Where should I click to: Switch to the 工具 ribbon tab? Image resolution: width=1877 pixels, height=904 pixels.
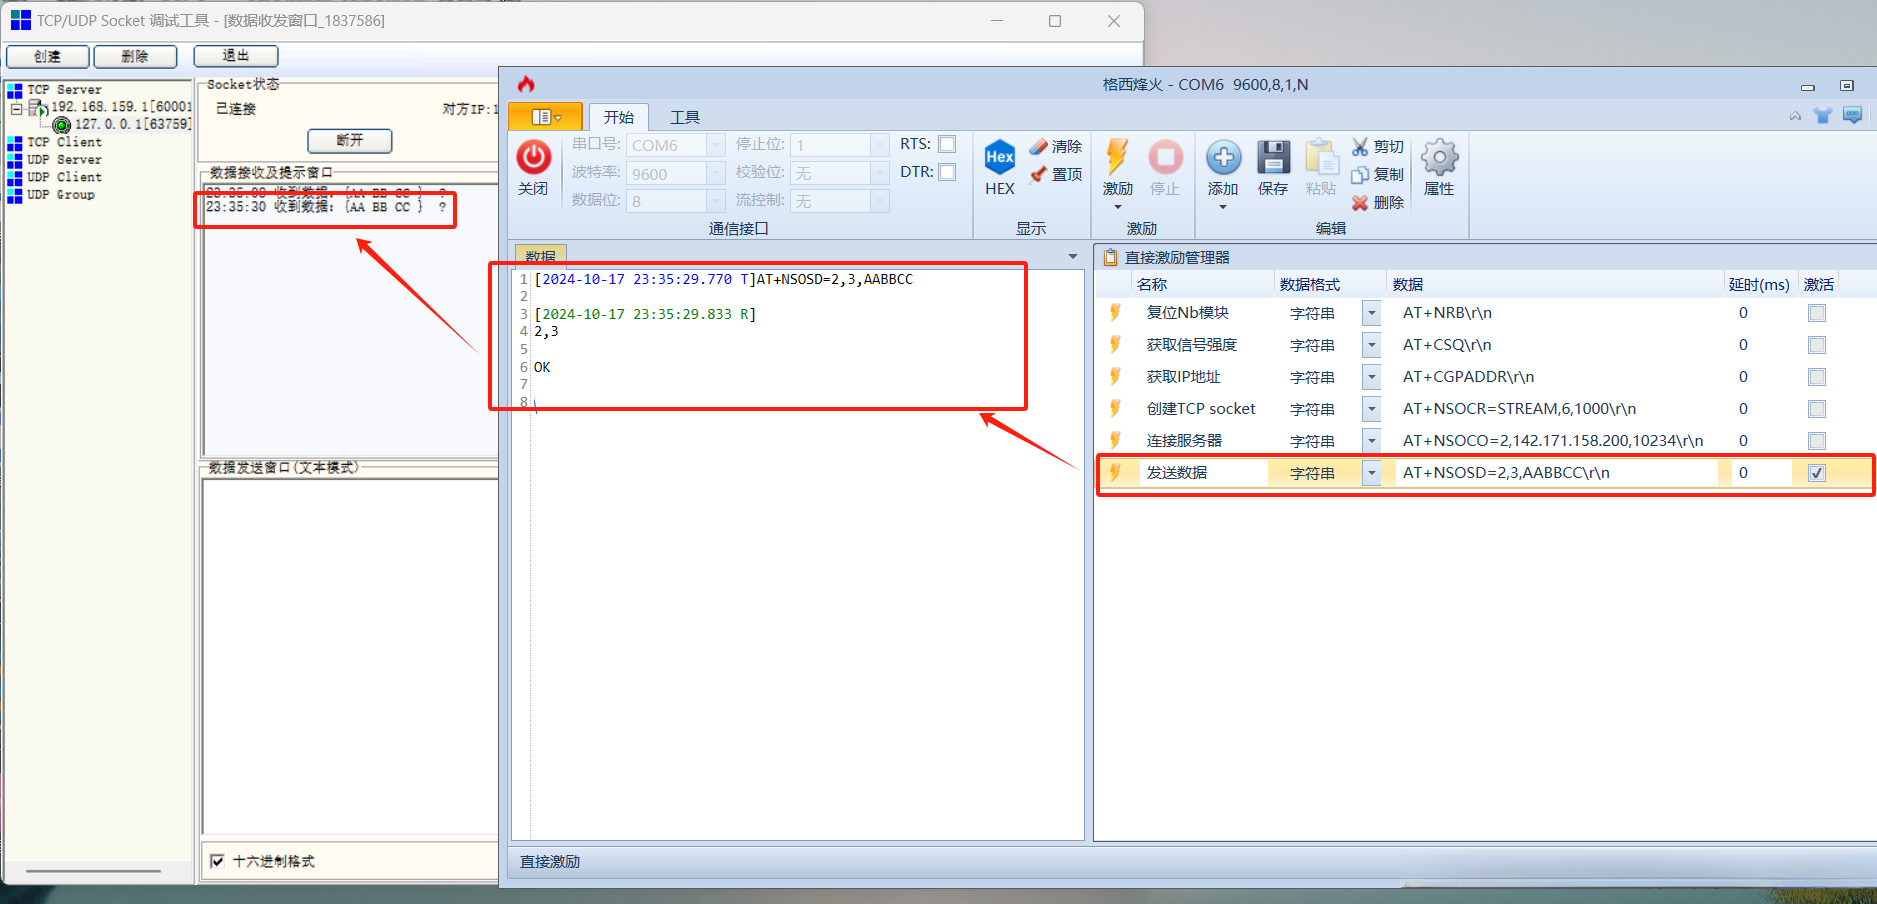point(685,117)
